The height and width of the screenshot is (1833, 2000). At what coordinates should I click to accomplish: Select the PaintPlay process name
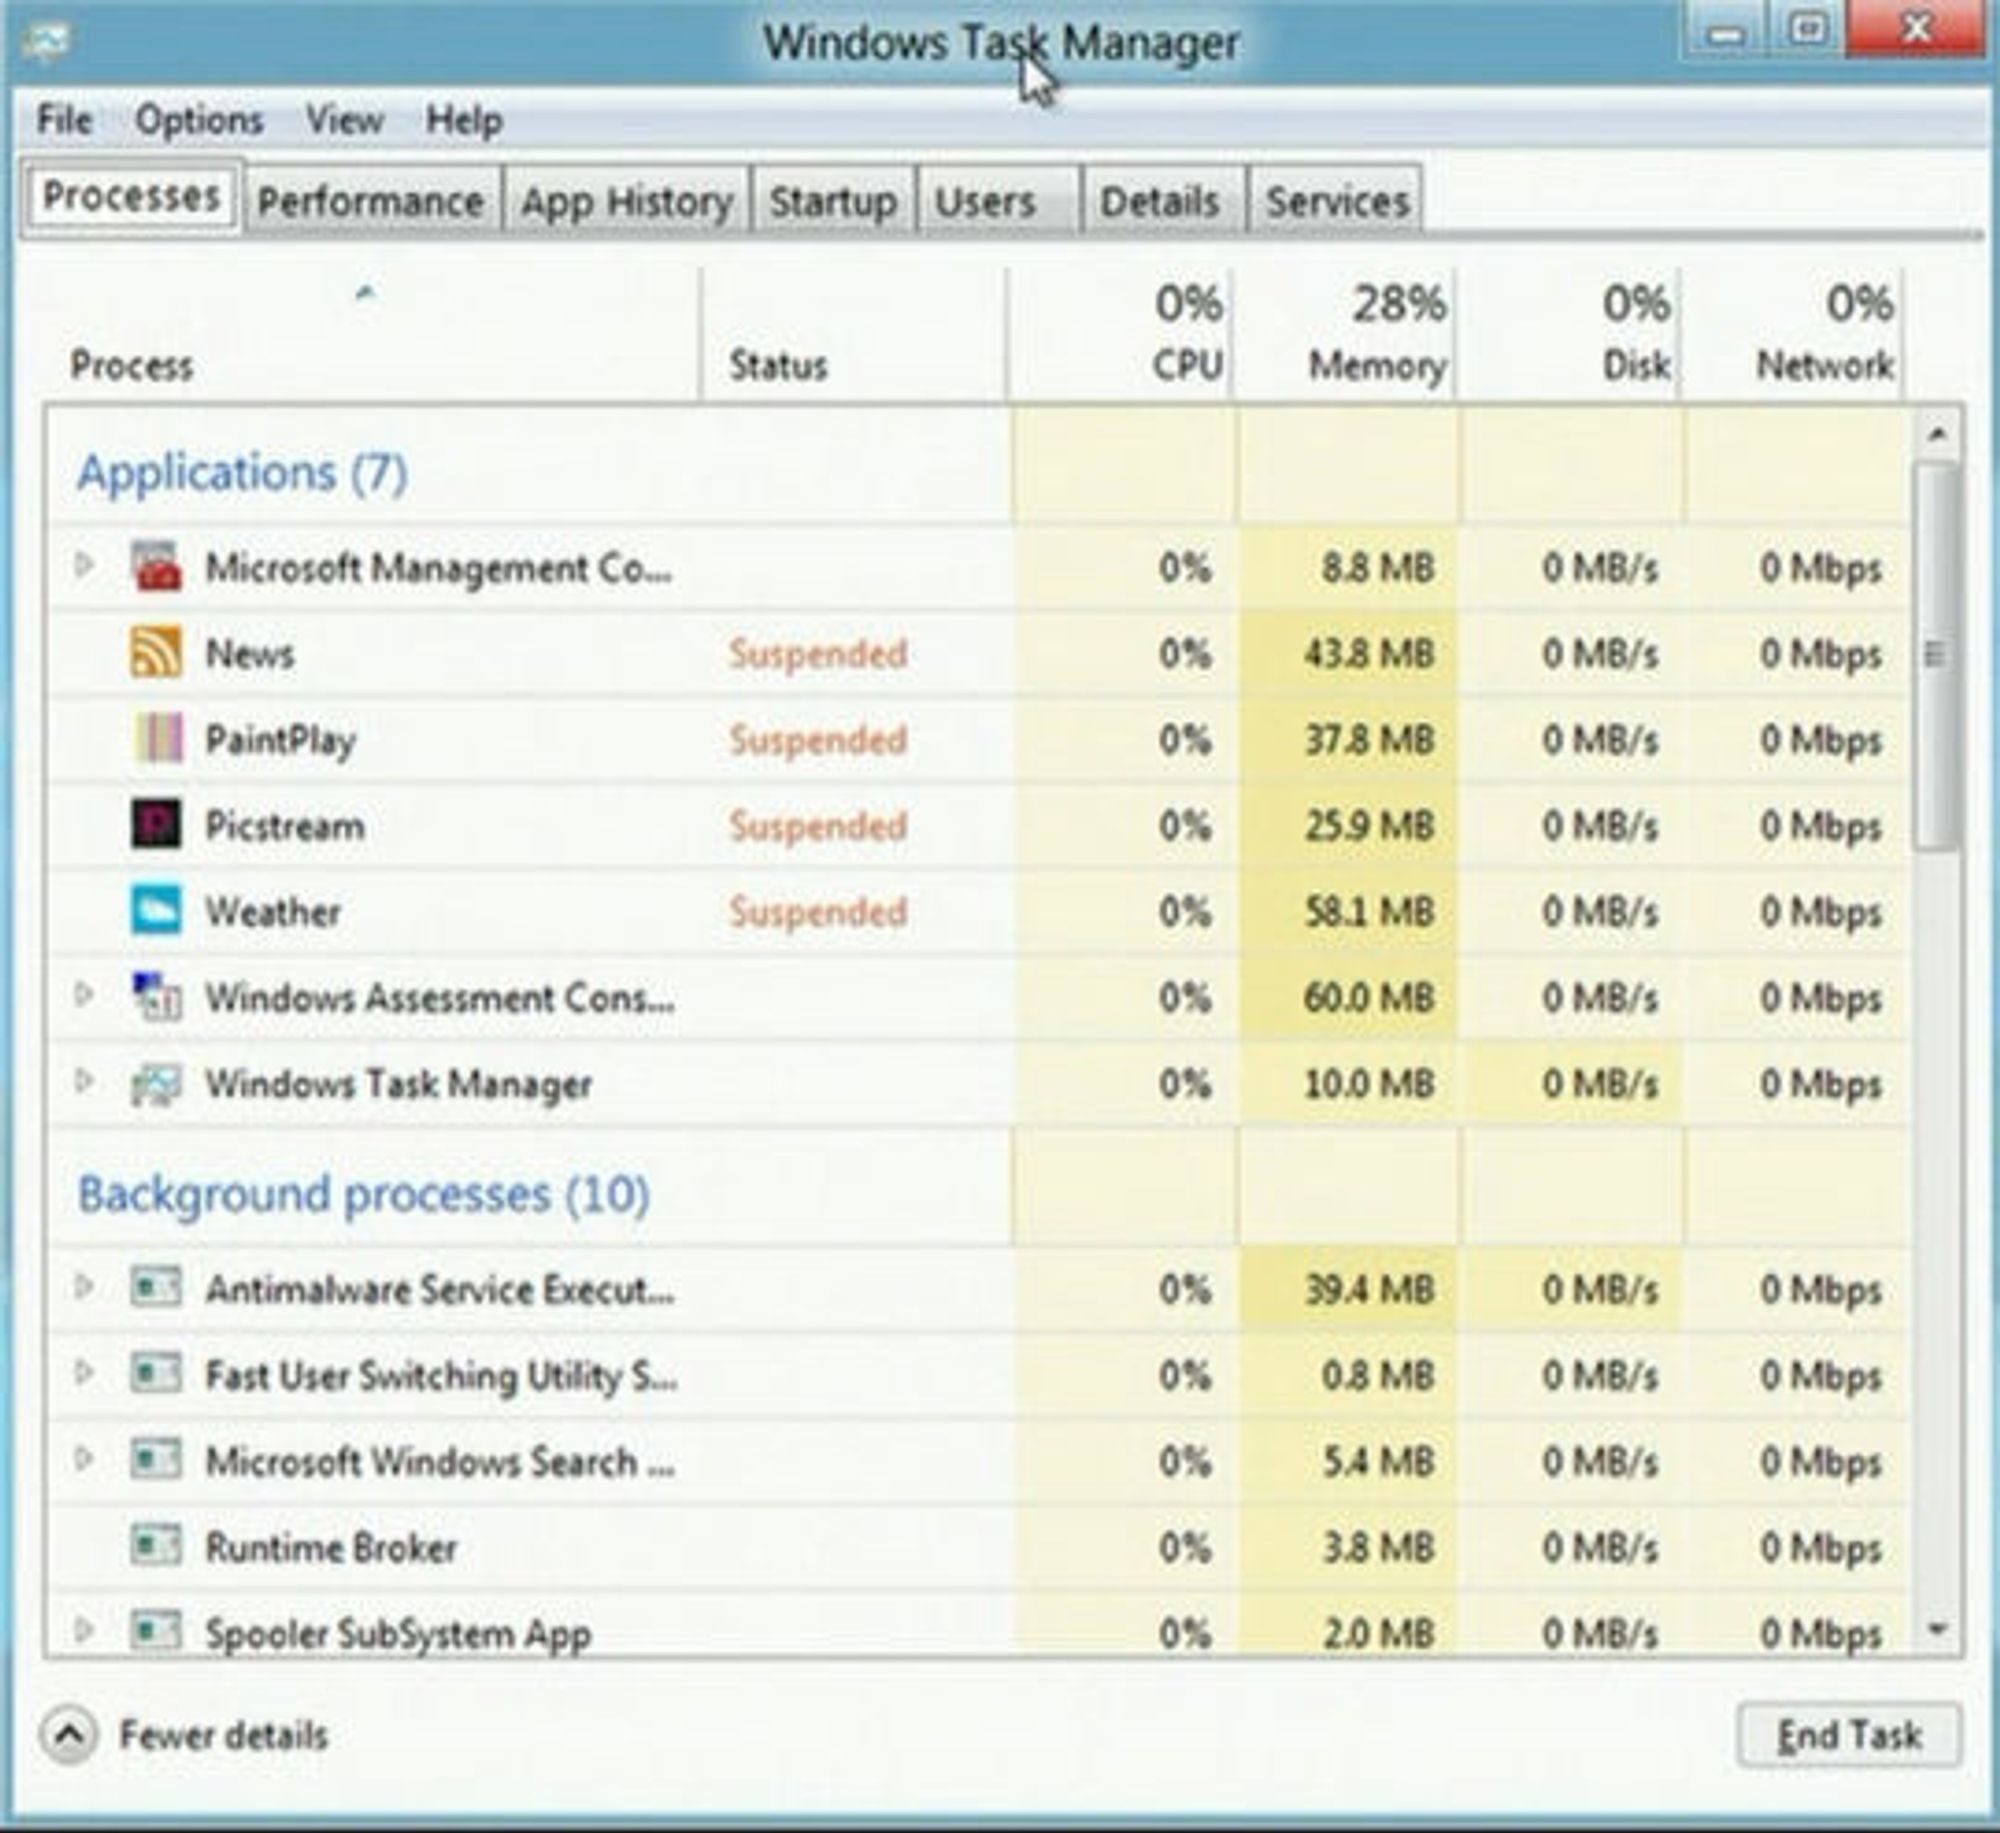pos(280,740)
